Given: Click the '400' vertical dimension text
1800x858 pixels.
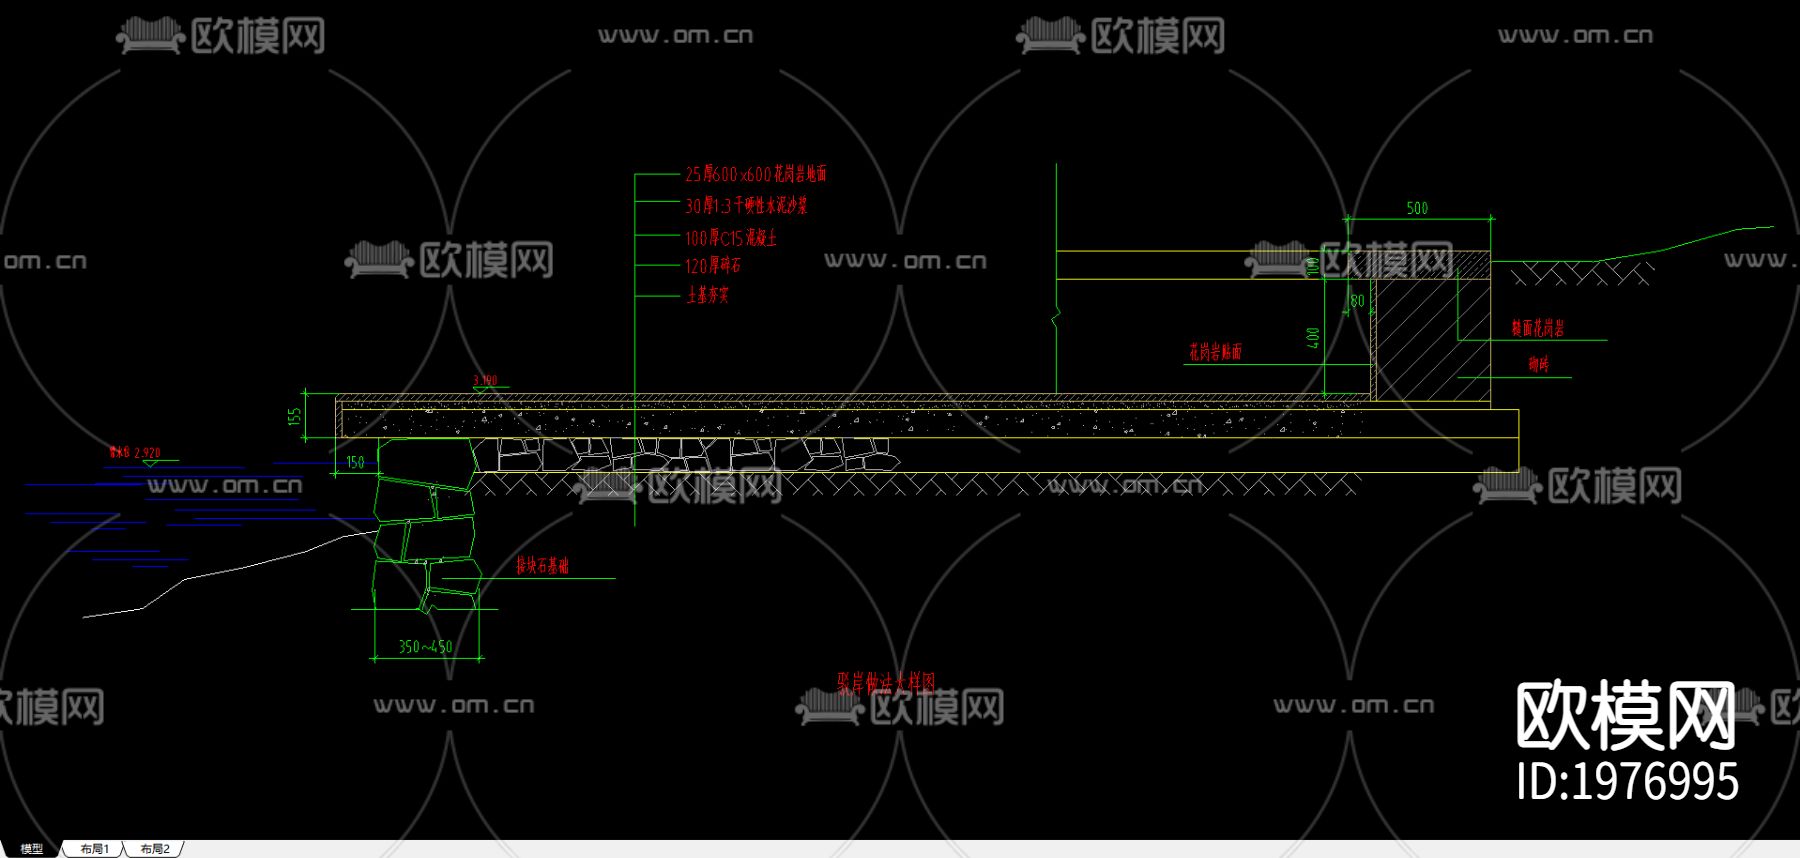Looking at the screenshot, I should pyautogui.click(x=1313, y=338).
